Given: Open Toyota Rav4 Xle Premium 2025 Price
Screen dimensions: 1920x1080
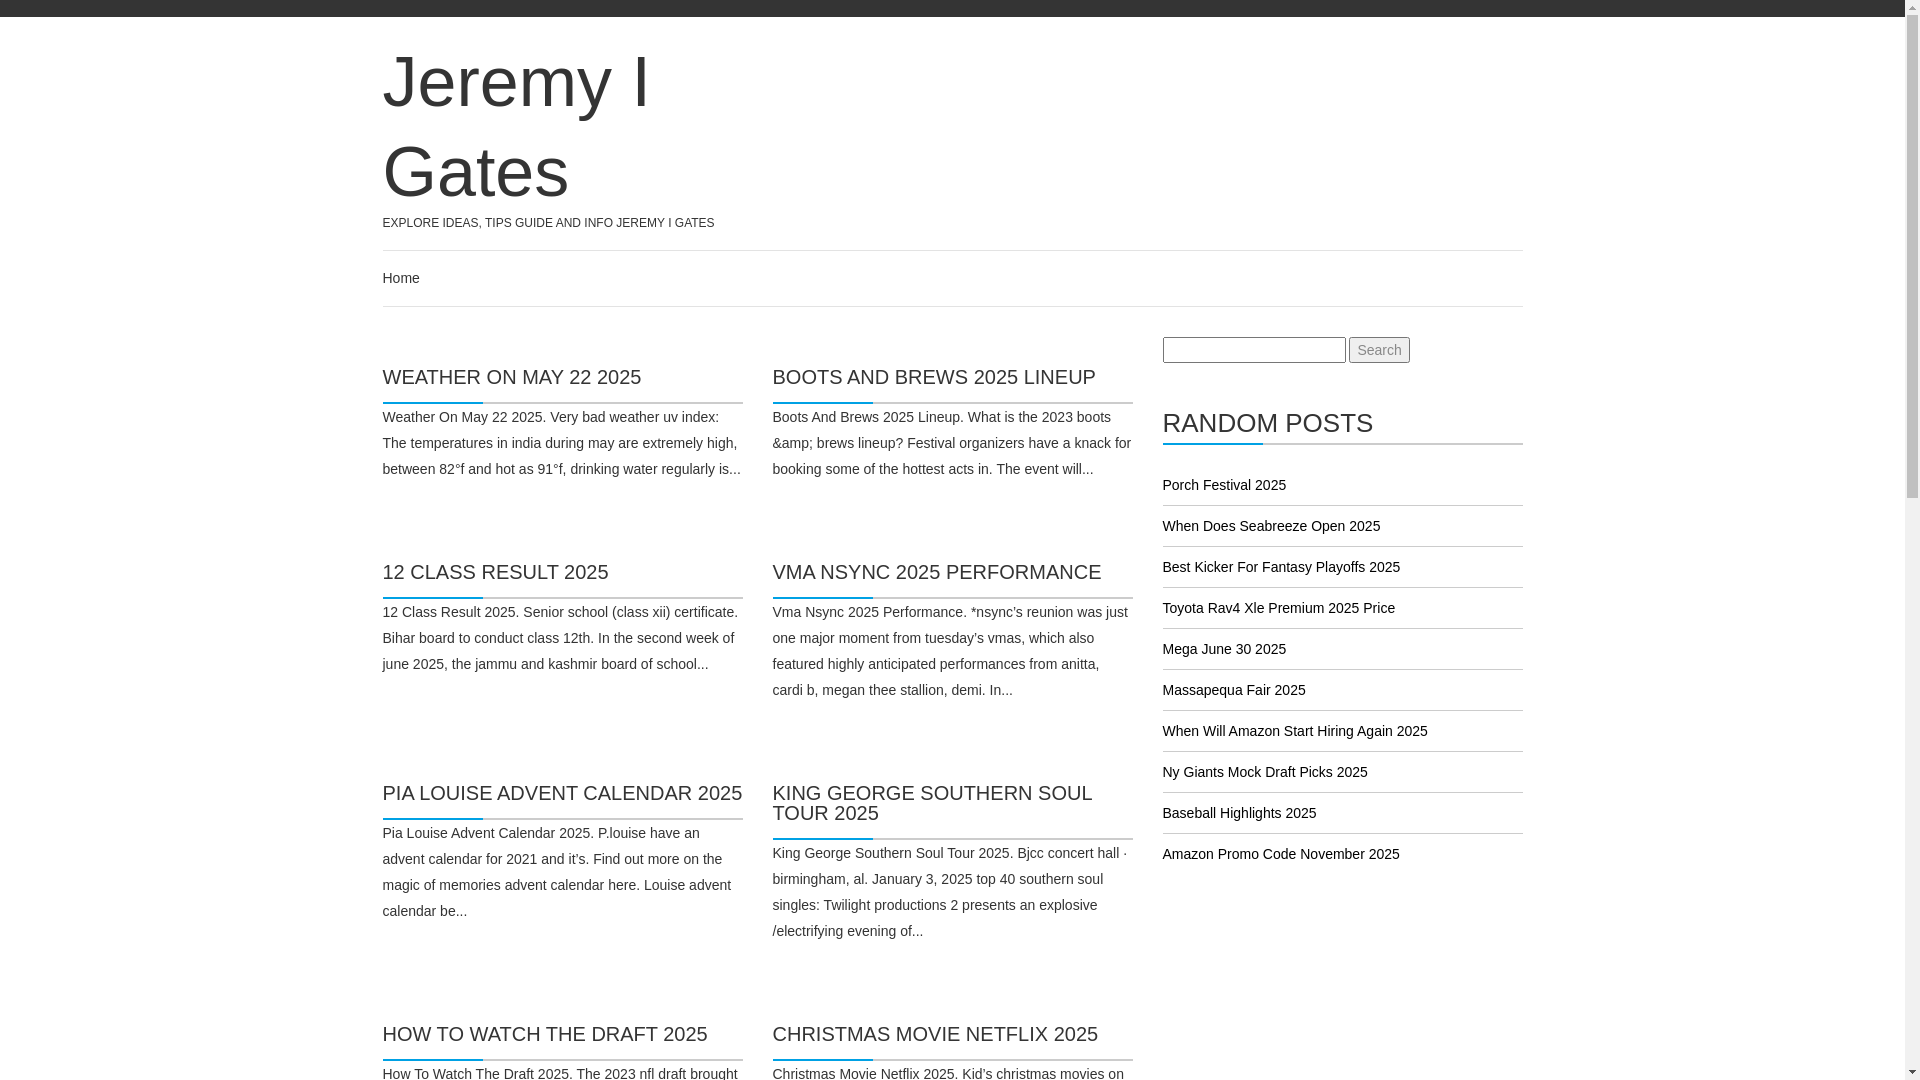Looking at the screenshot, I should pyautogui.click(x=1278, y=608).
